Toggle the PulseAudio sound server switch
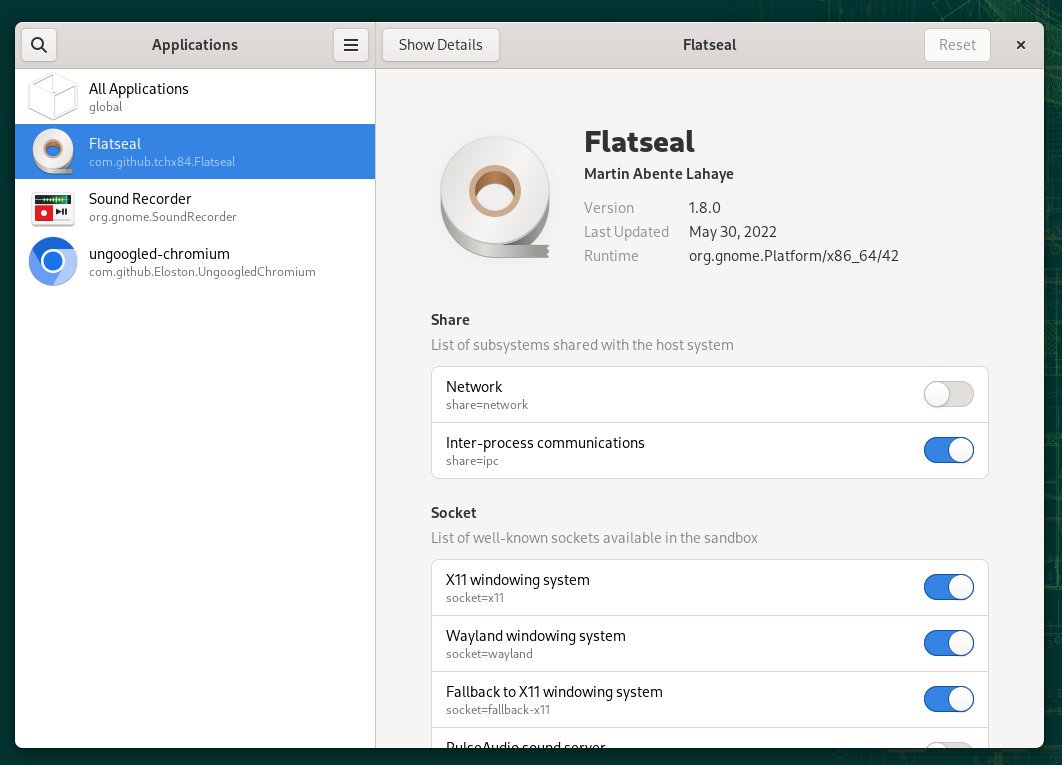Screen dimensions: 1062x765 [948, 751]
